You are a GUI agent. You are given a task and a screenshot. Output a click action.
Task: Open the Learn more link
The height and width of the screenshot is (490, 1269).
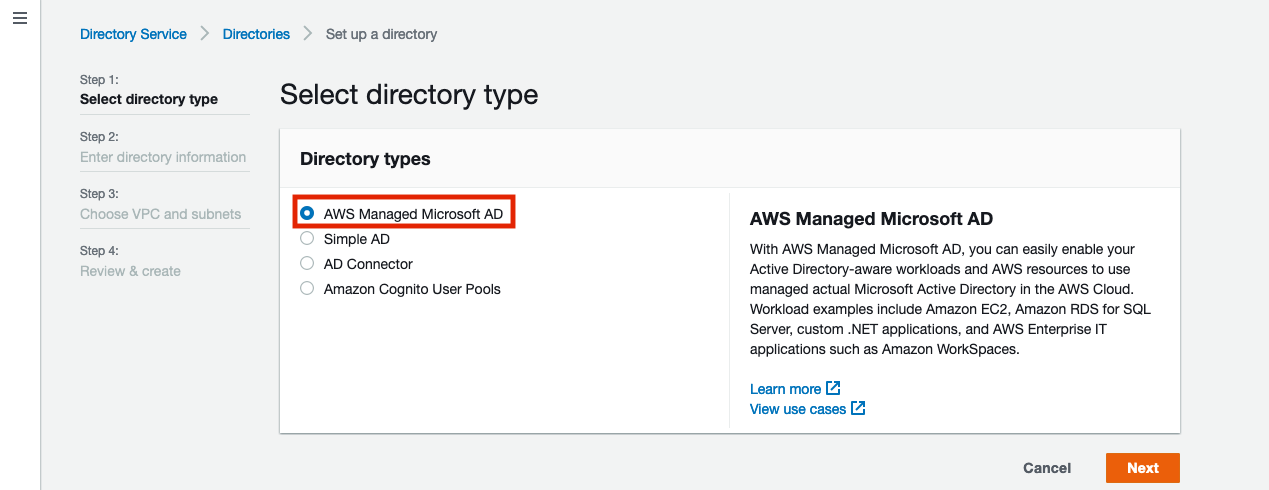(785, 389)
